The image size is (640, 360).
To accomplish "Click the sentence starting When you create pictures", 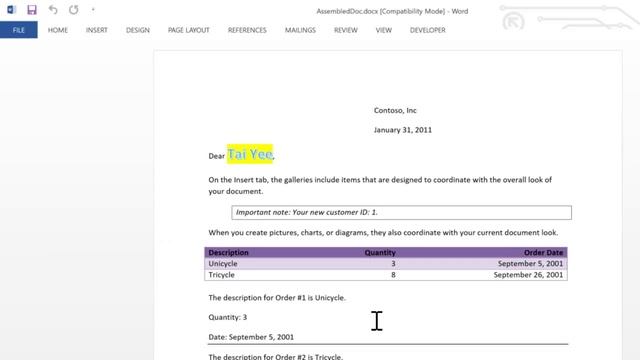I will point(383,233).
